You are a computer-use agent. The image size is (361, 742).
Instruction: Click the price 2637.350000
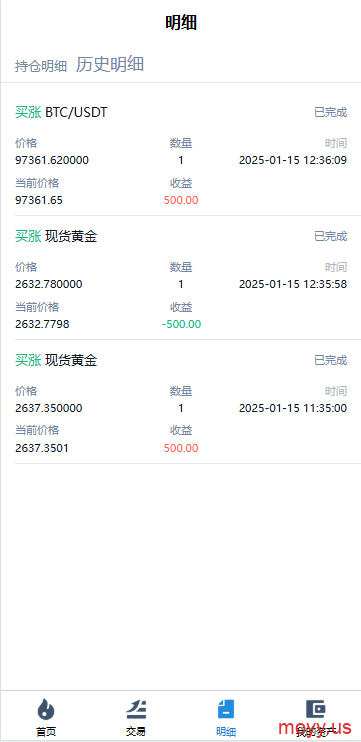(x=49, y=408)
